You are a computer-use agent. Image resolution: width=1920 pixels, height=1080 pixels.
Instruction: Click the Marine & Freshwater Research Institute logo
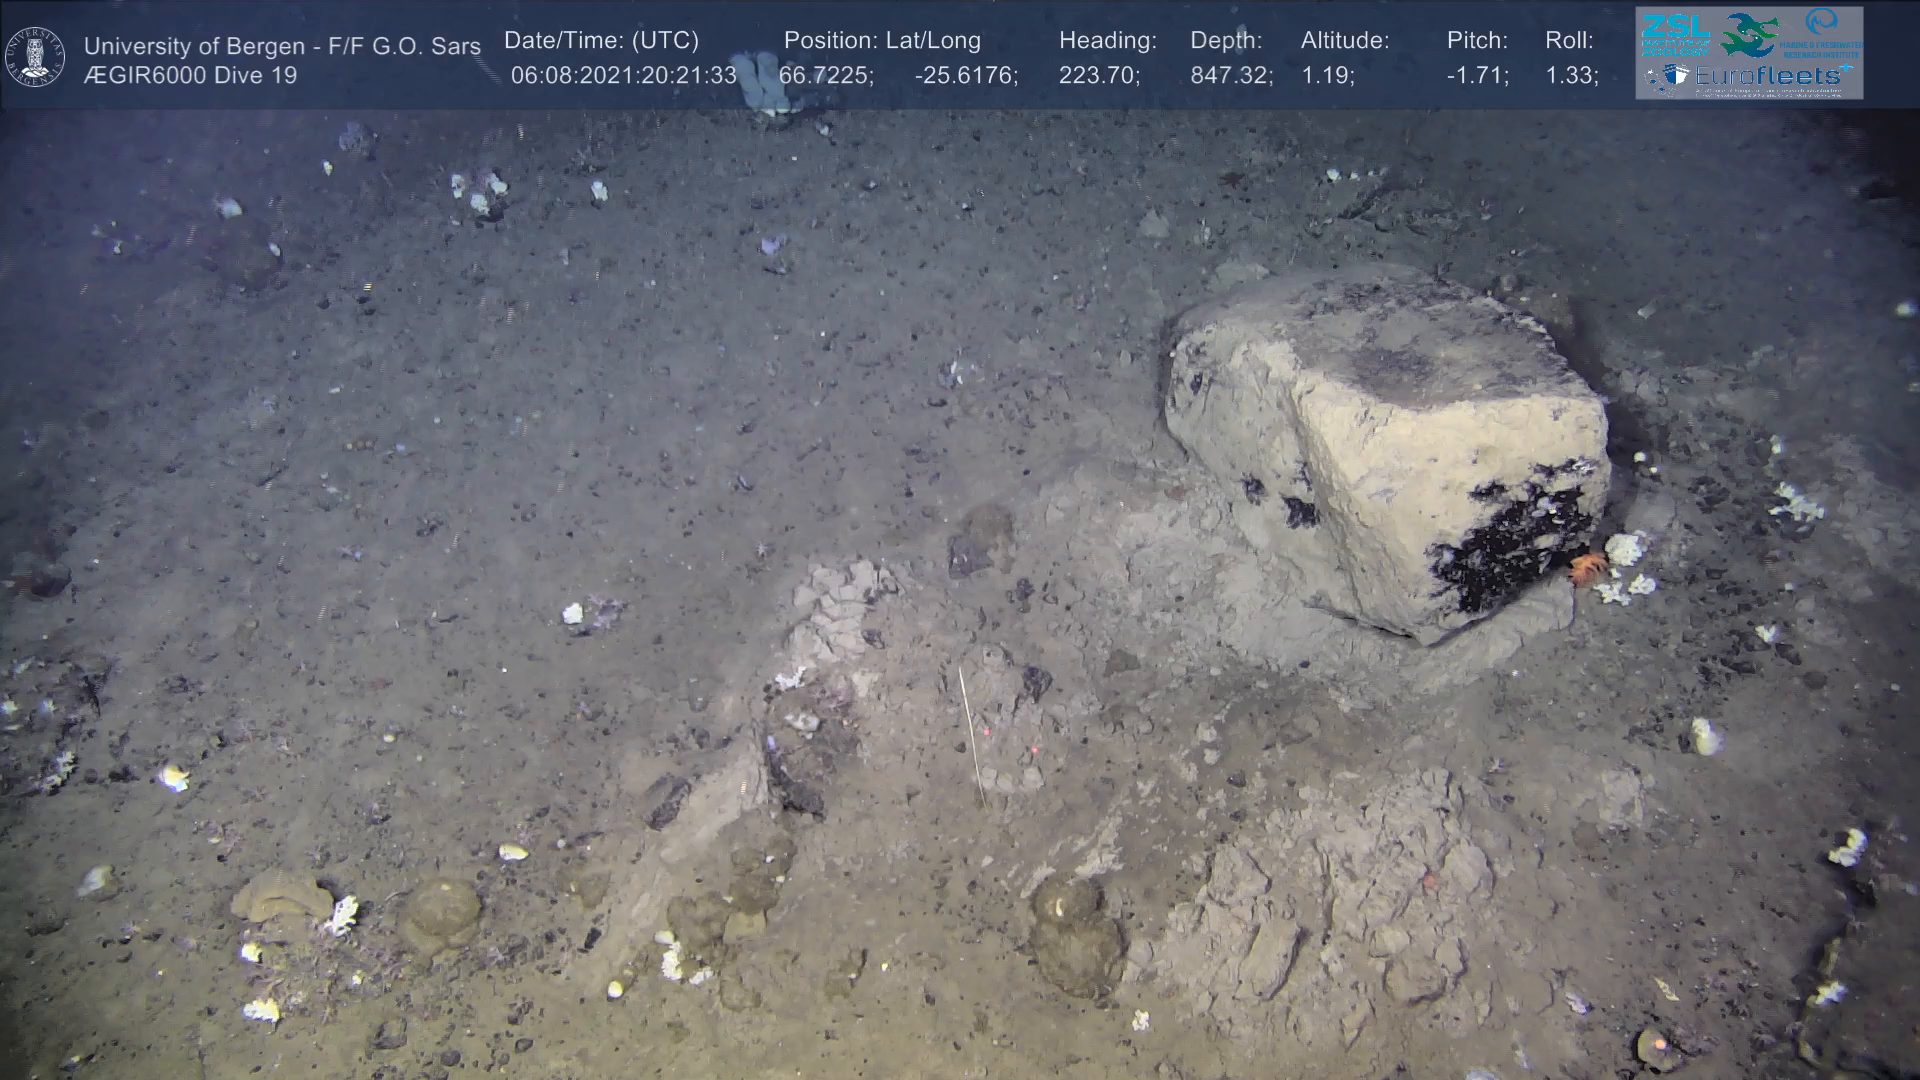point(1824,32)
